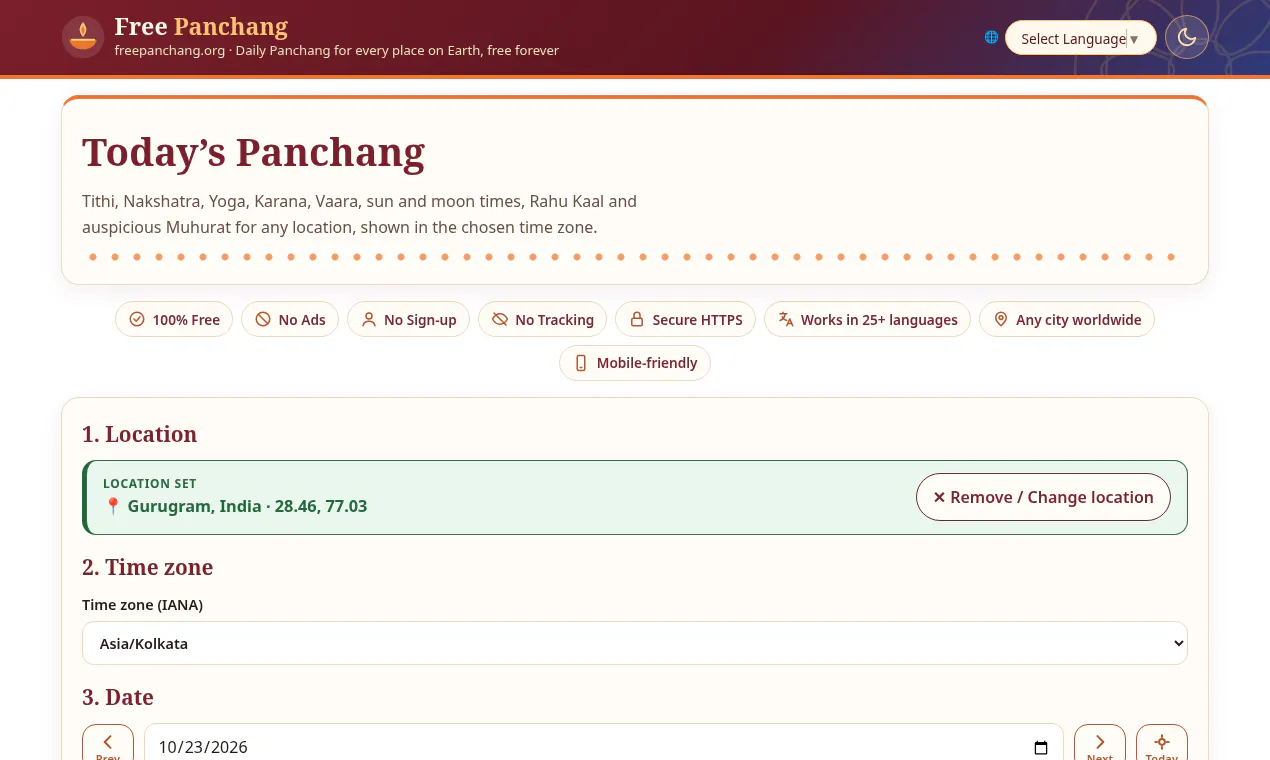Viewport: 1270px width, 760px height.
Task: Open the Asia/Kolkata time zone dropdown
Action: (x=635, y=643)
